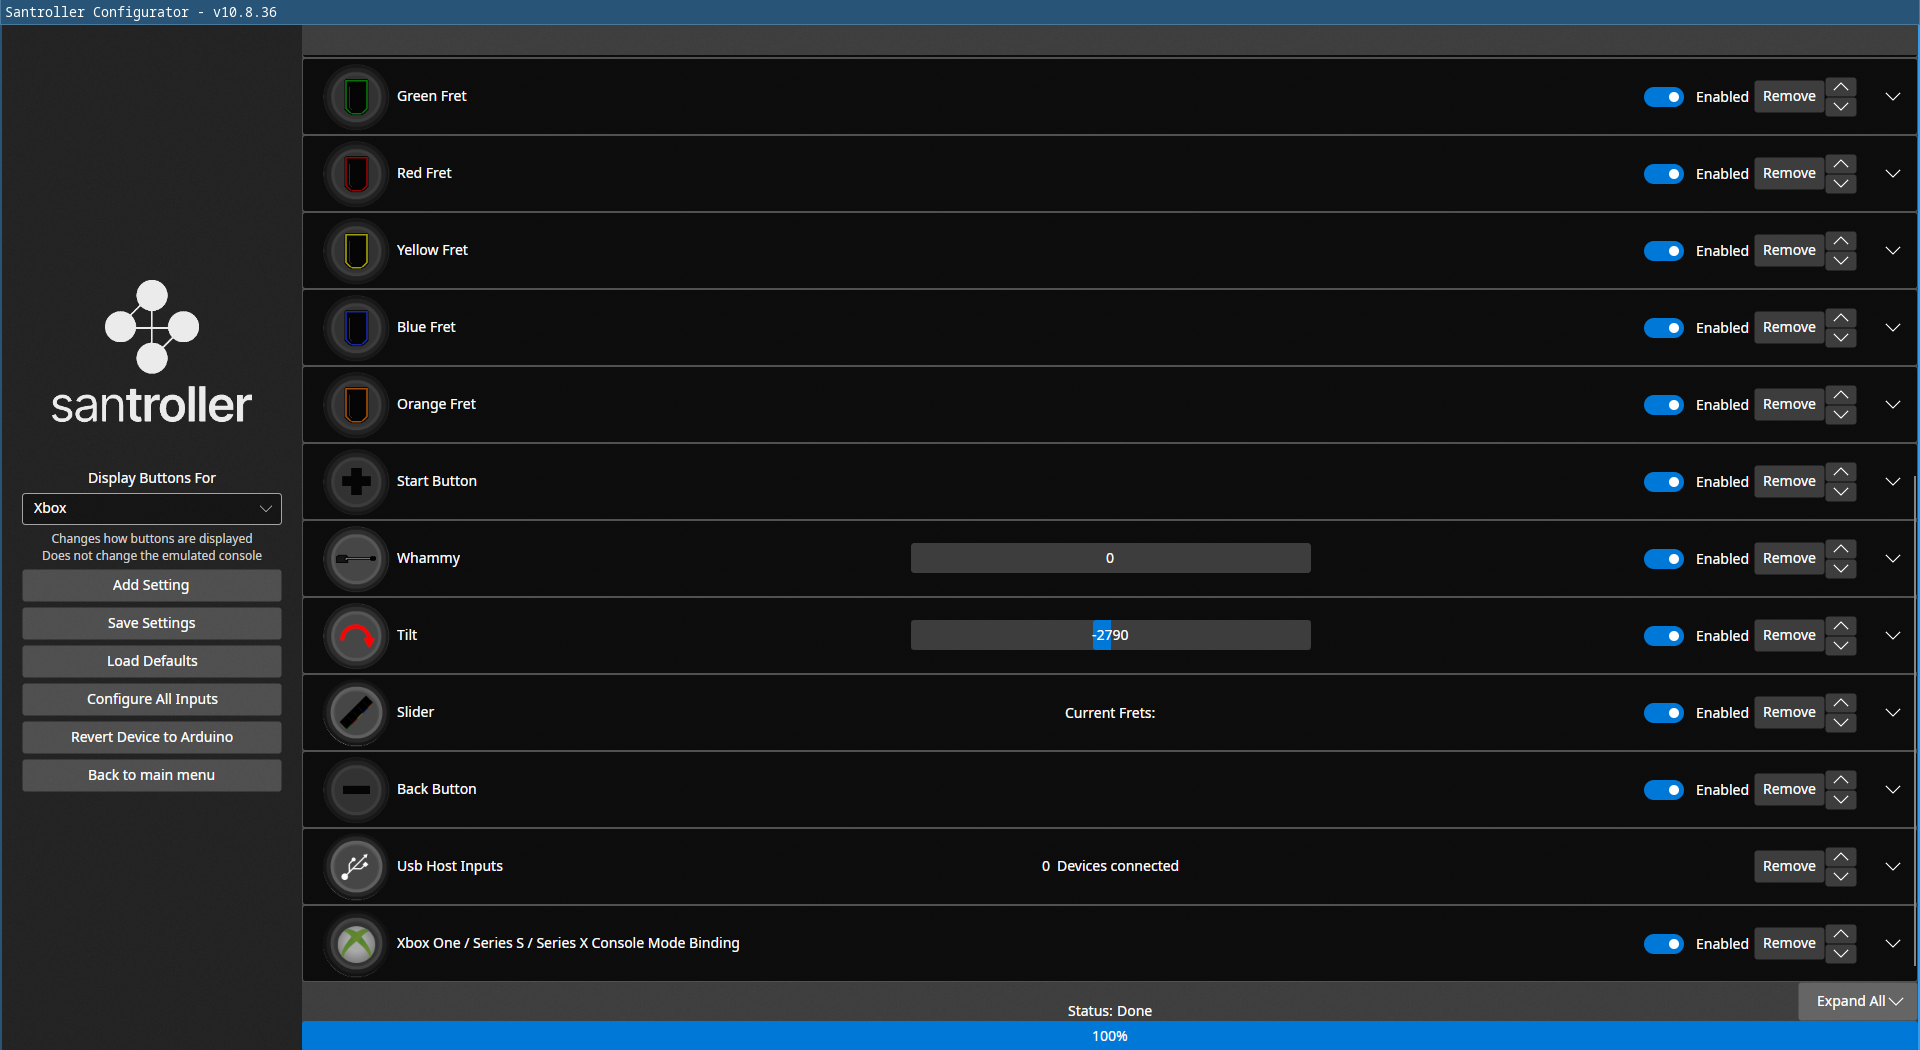Click the Green Fret icon
The image size is (1920, 1050).
coord(356,97)
